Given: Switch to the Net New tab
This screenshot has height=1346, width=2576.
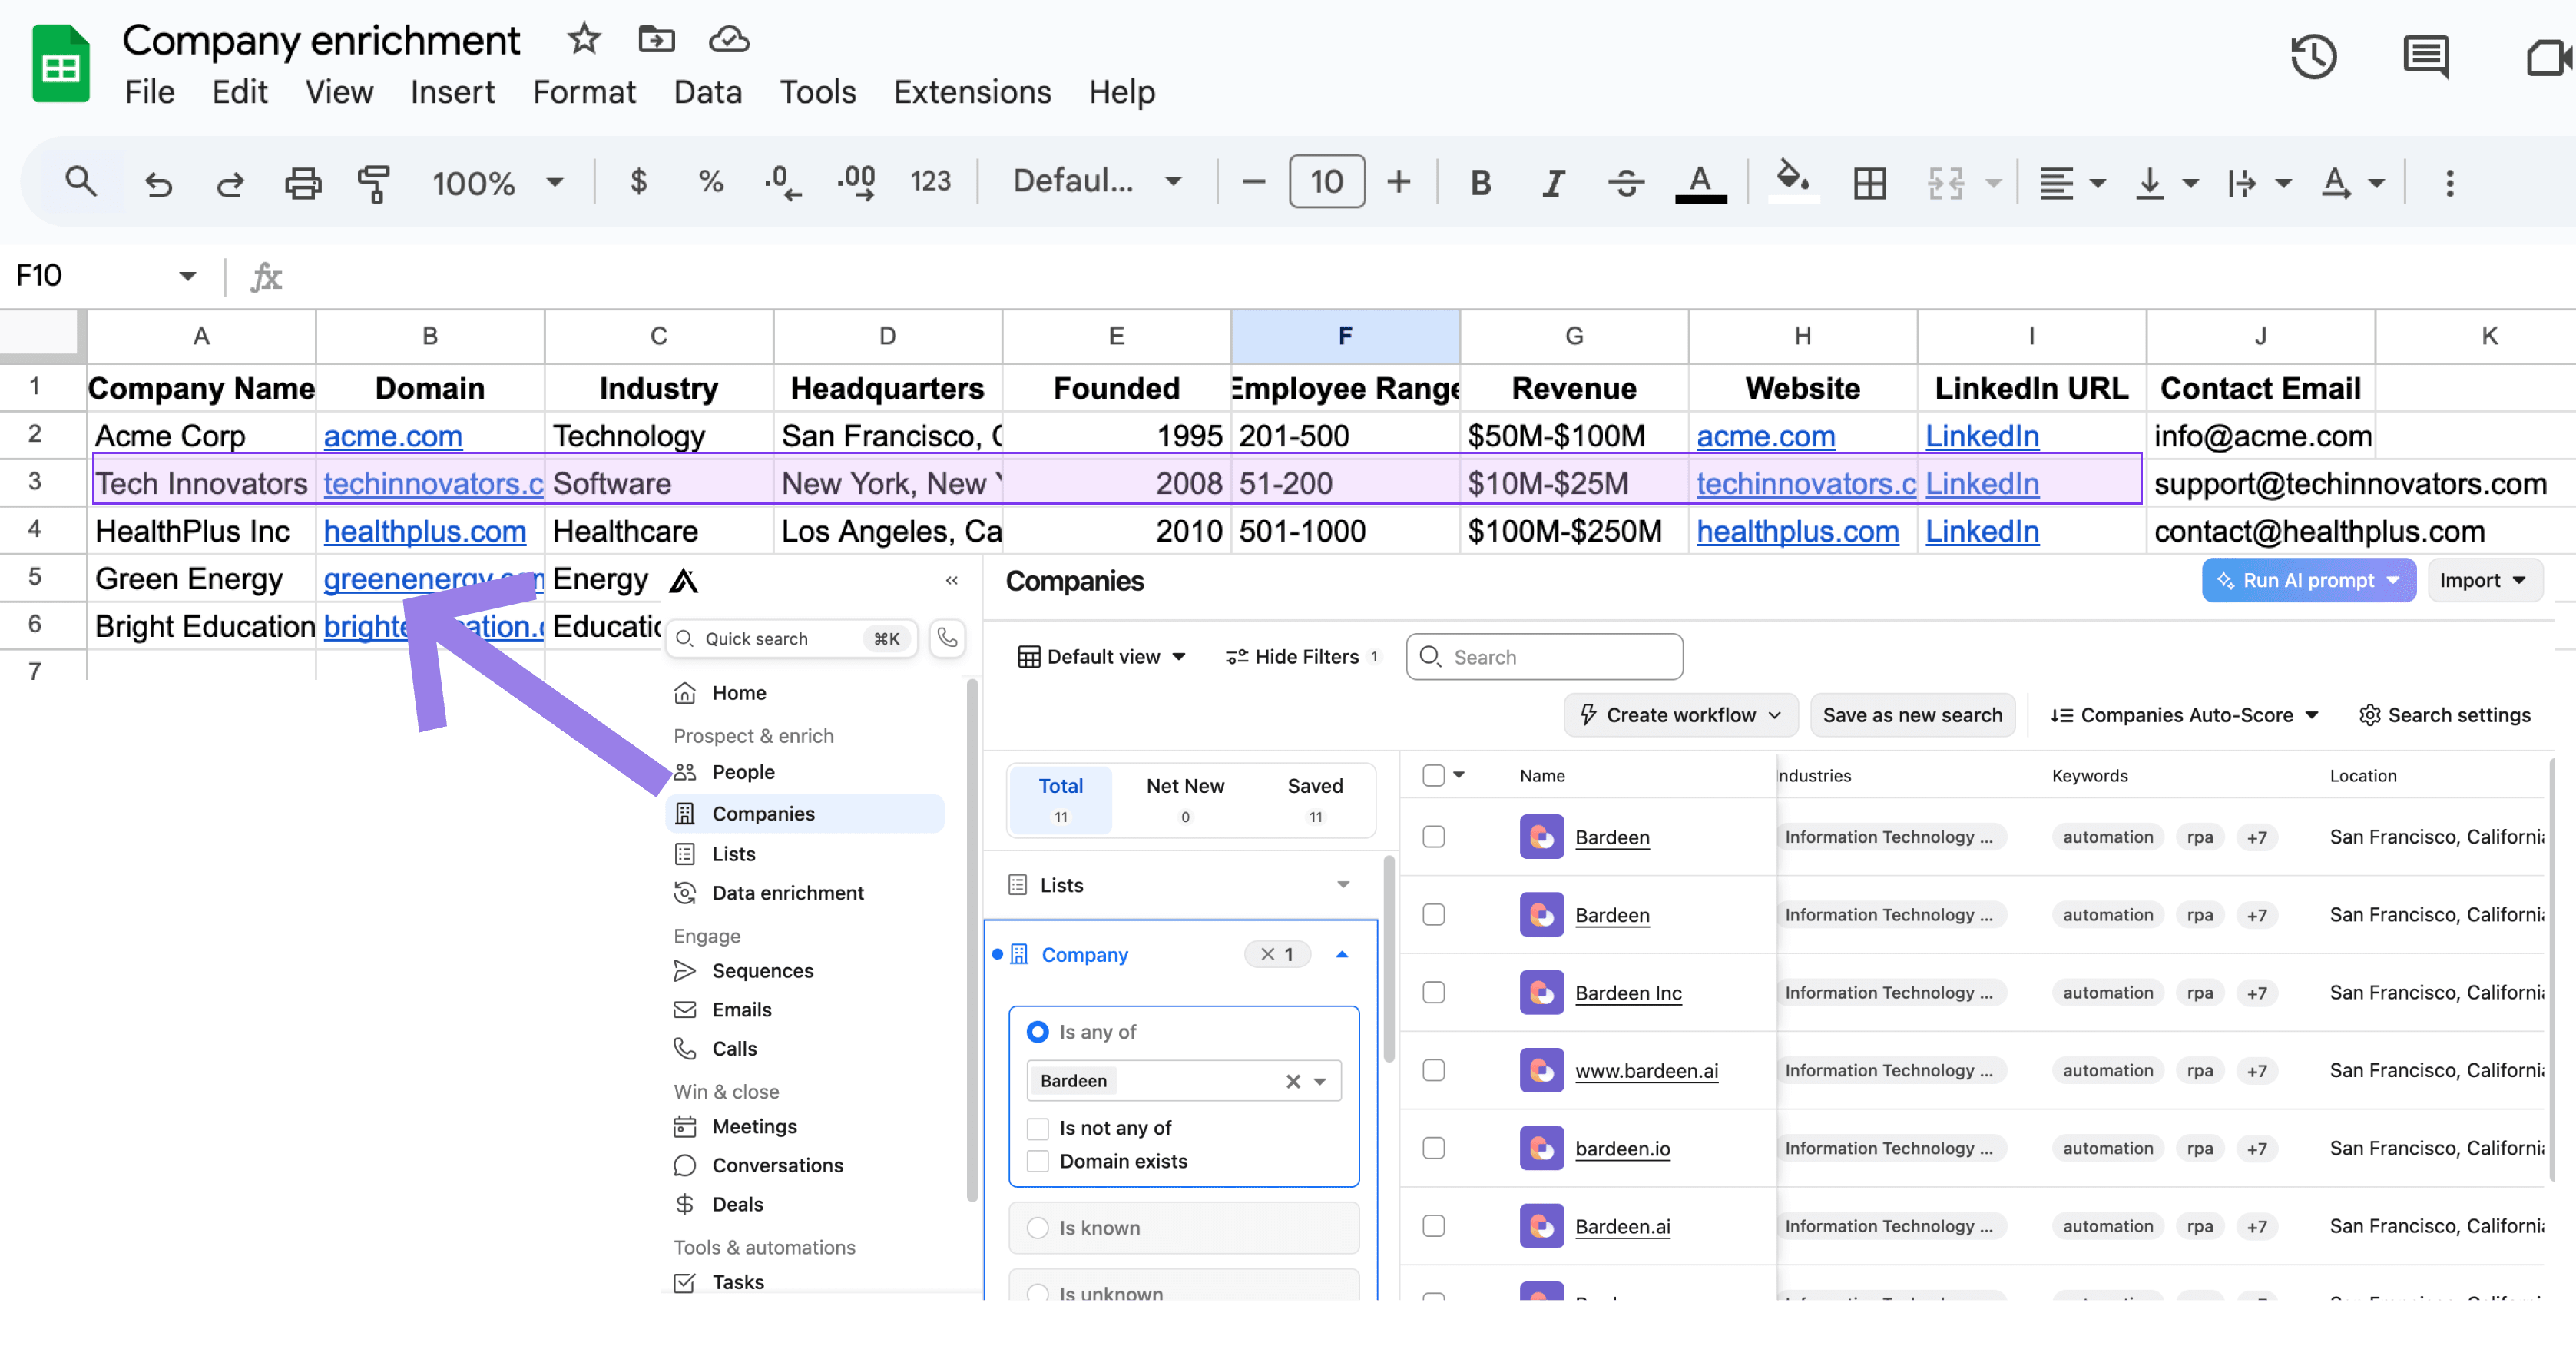Looking at the screenshot, I should pyautogui.click(x=1184, y=798).
